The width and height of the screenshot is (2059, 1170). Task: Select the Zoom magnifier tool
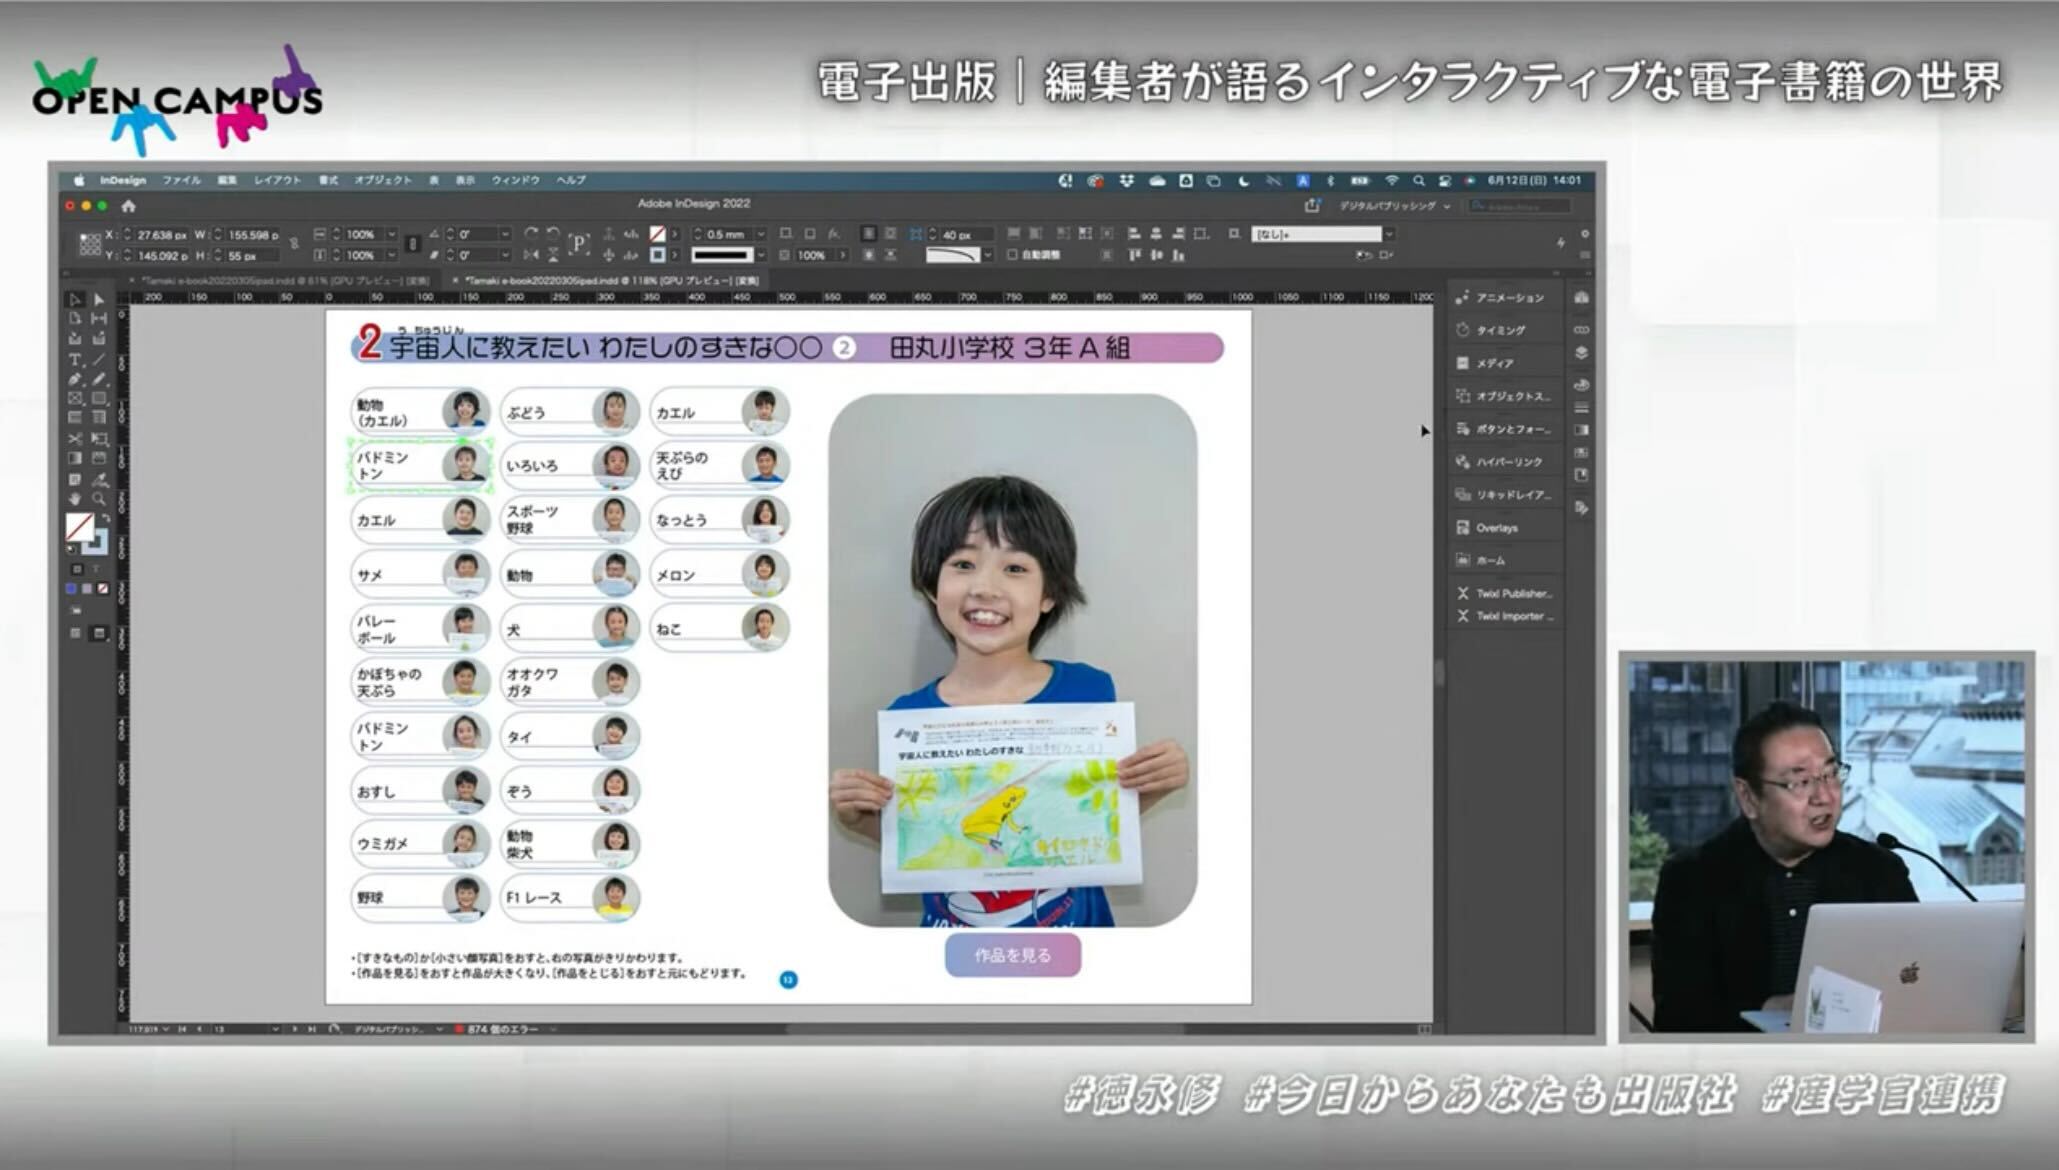[99, 499]
